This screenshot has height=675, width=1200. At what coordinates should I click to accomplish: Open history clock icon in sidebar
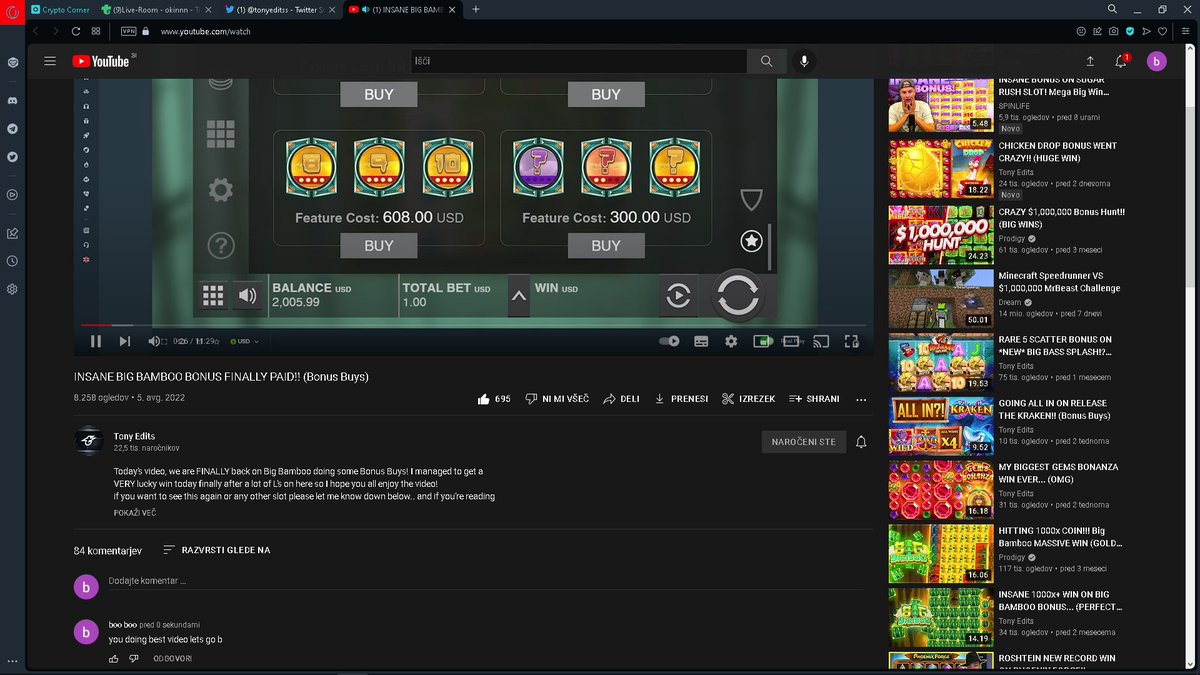[12, 261]
